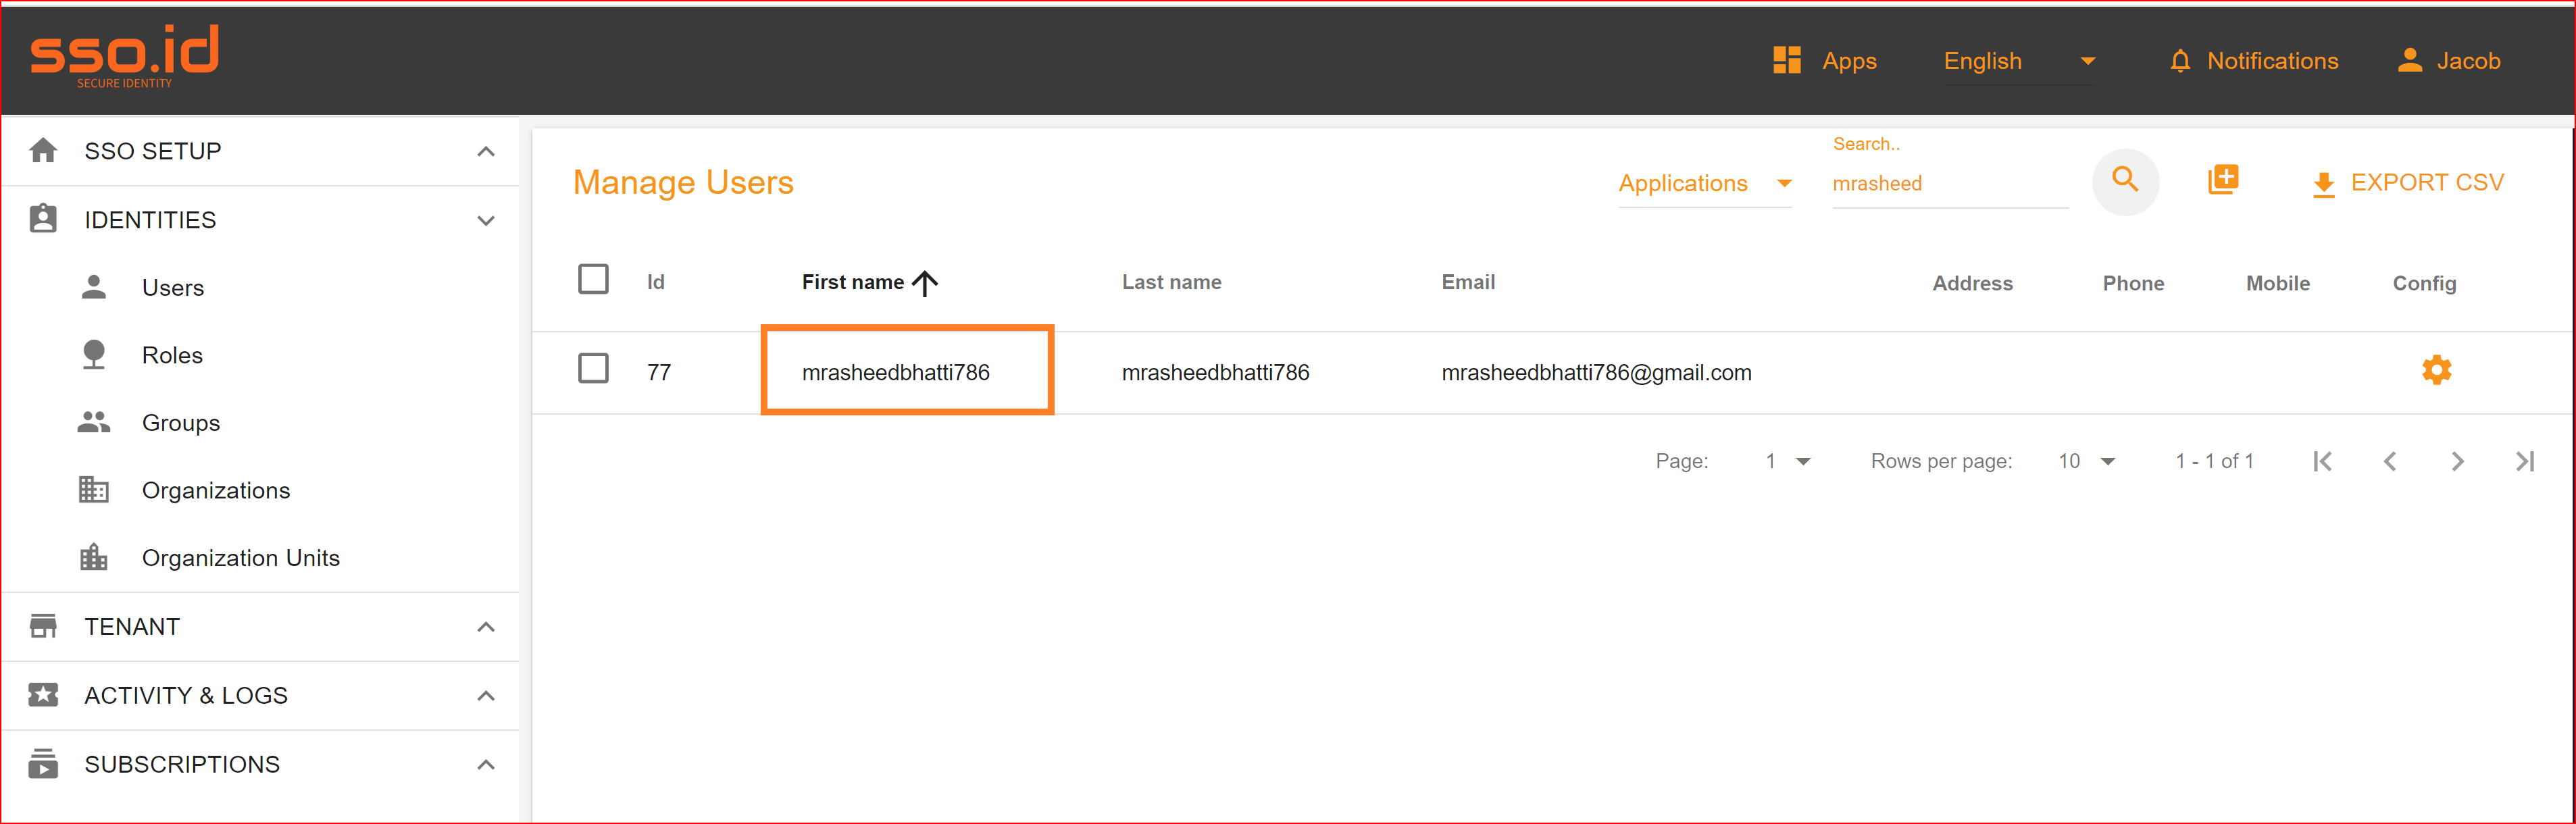2576x824 pixels.
Task: Open the Rows per page dropdown
Action: pos(2087,461)
